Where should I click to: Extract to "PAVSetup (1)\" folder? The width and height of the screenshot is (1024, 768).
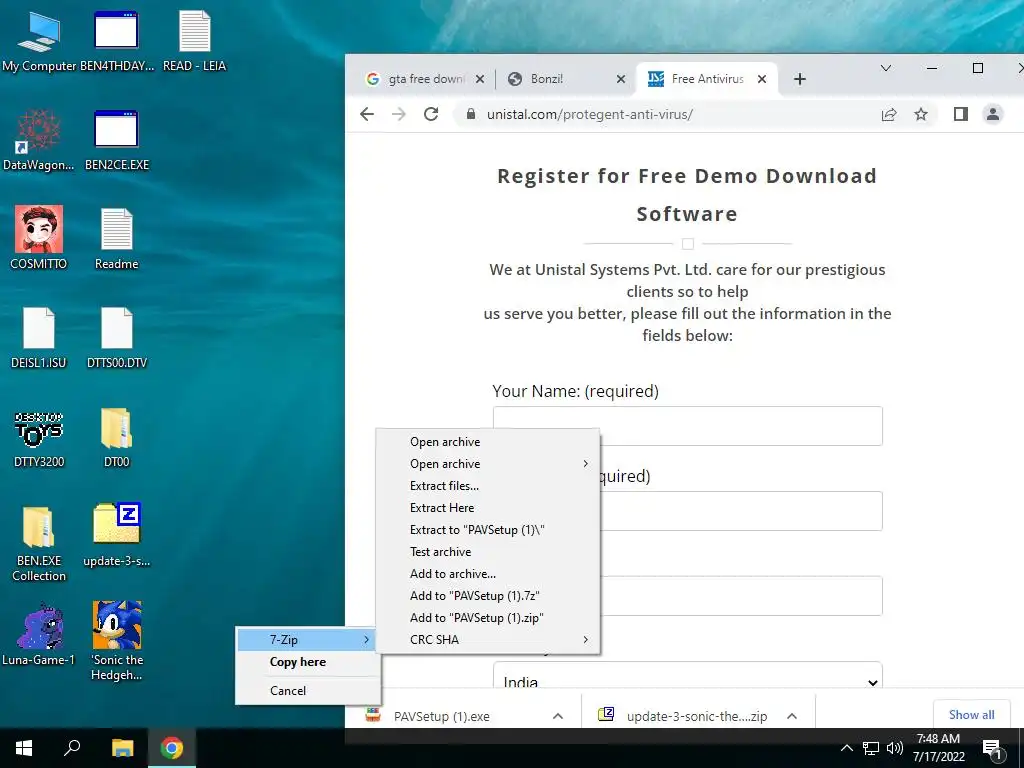(488, 530)
